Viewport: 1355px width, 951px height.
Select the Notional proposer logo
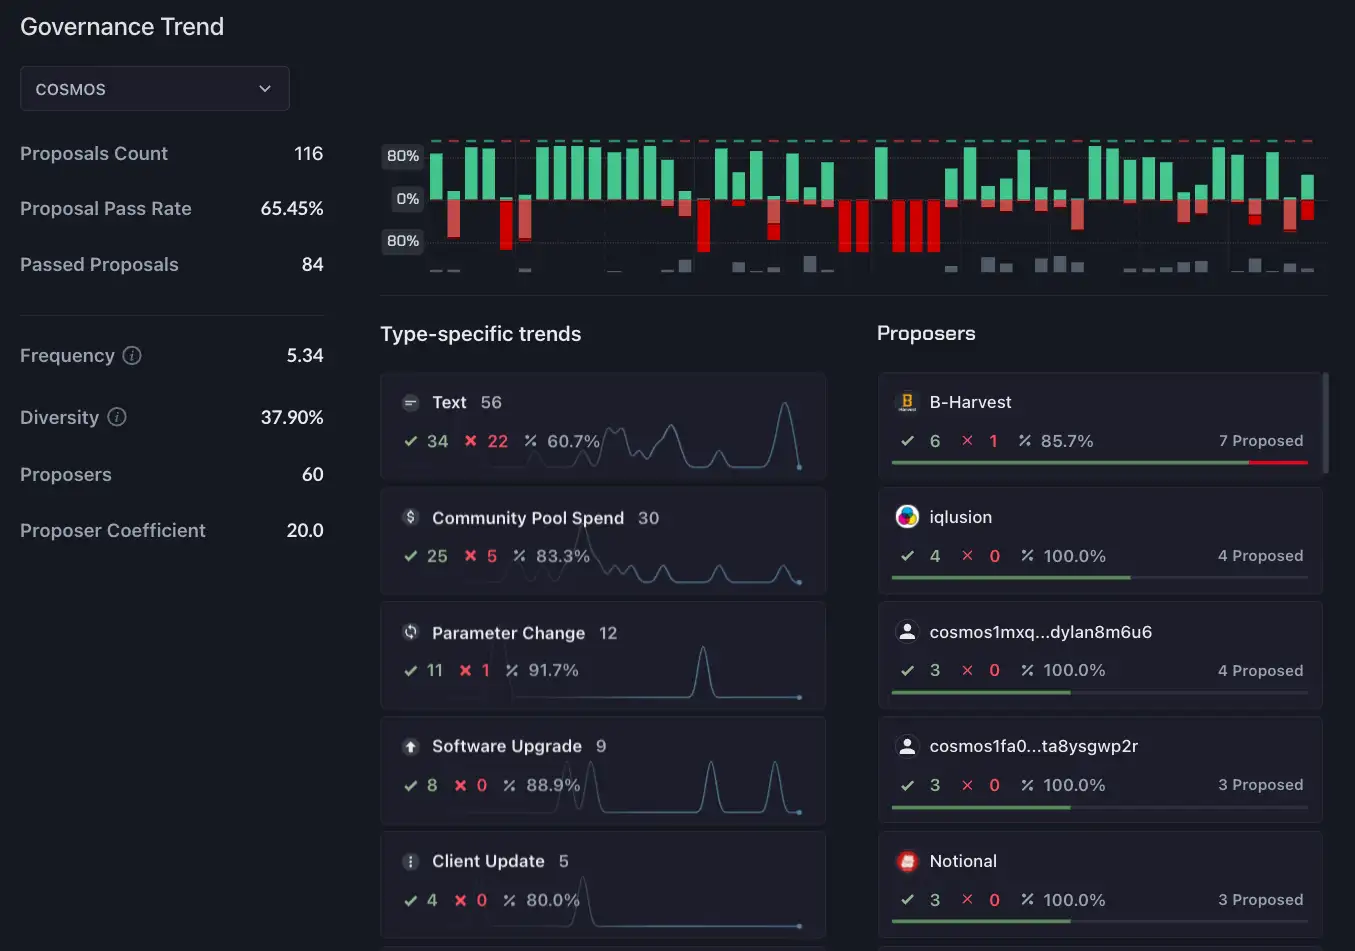pyautogui.click(x=907, y=860)
